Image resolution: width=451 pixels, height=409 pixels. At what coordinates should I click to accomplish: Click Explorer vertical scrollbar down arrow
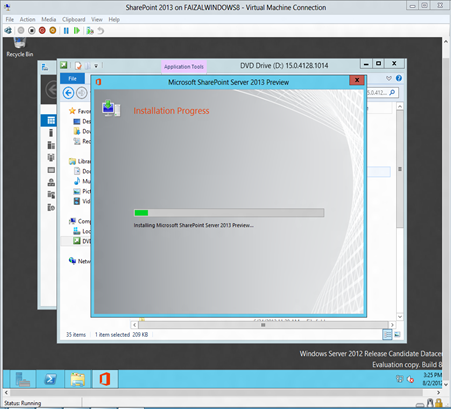pyautogui.click(x=400, y=317)
